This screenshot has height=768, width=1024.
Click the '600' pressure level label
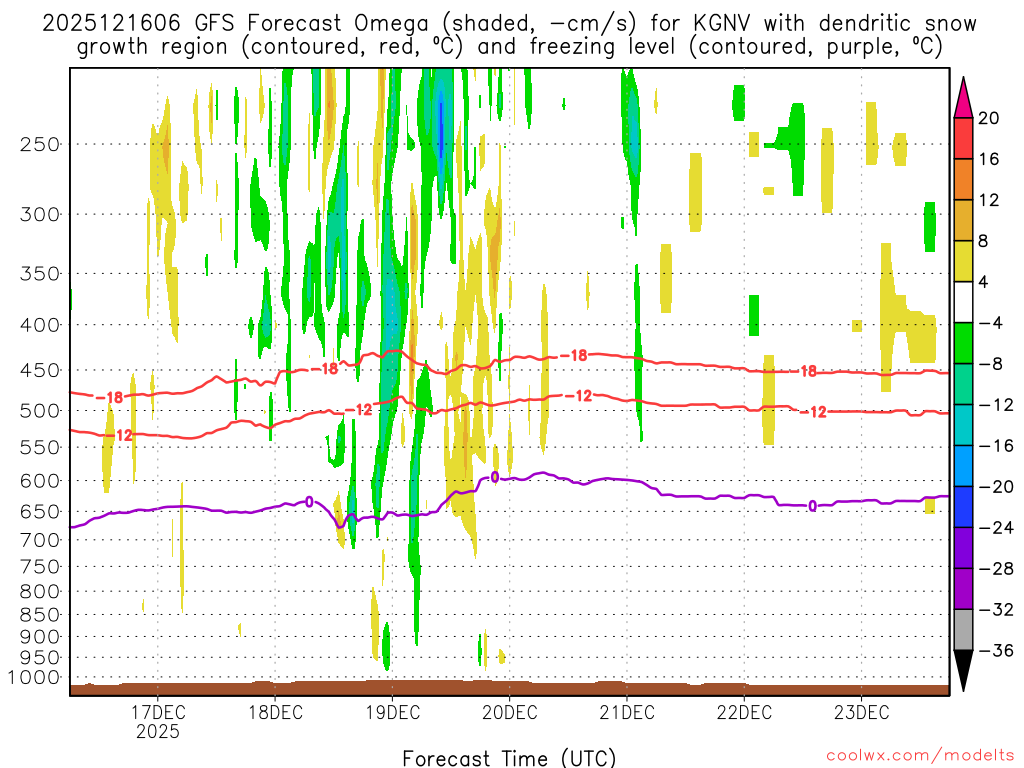click(40, 481)
